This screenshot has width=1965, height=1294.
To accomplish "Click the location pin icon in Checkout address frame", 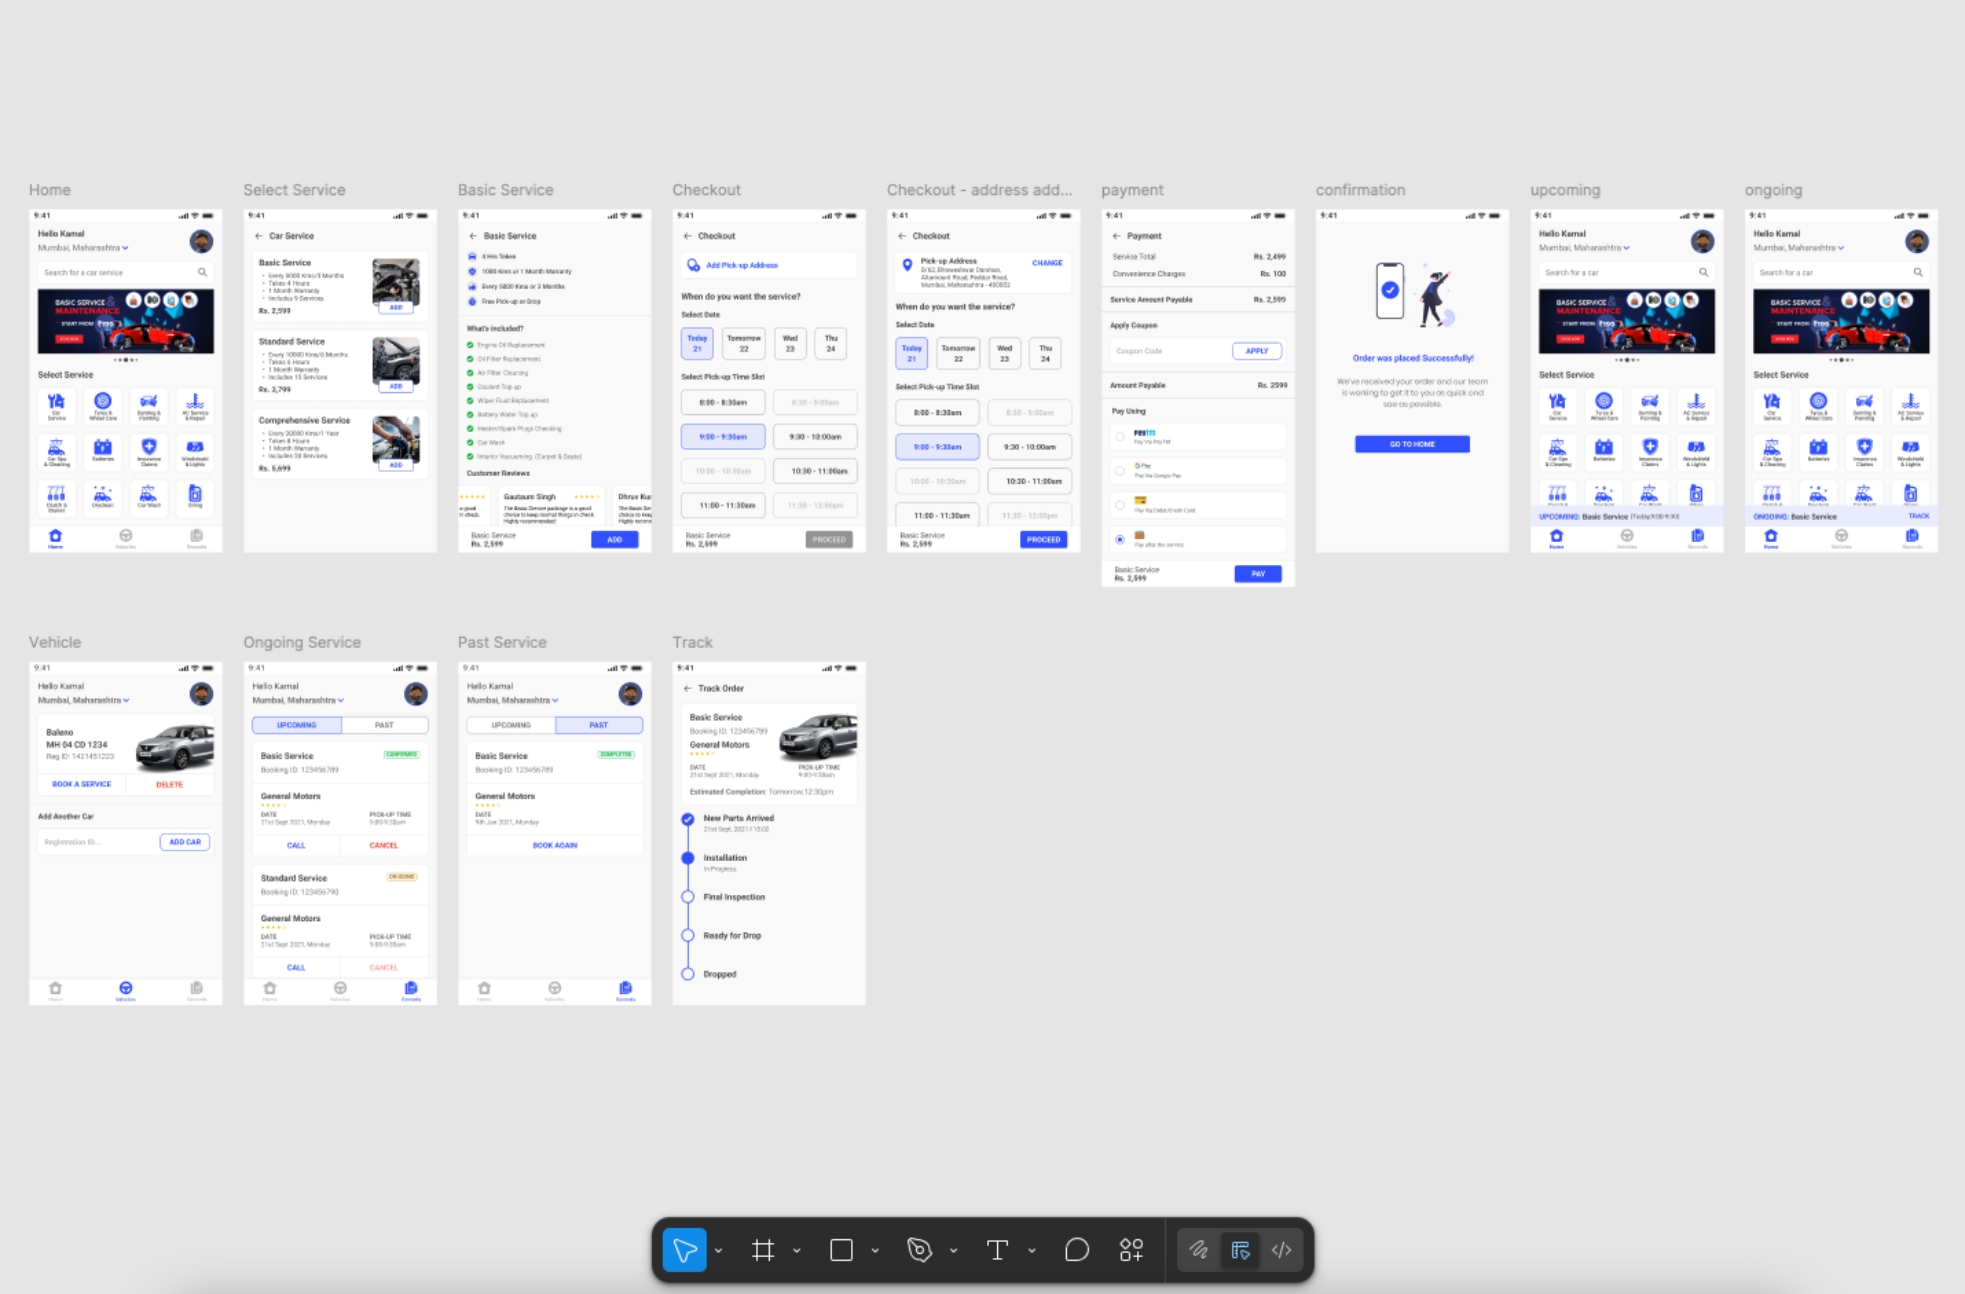I will 907,265.
